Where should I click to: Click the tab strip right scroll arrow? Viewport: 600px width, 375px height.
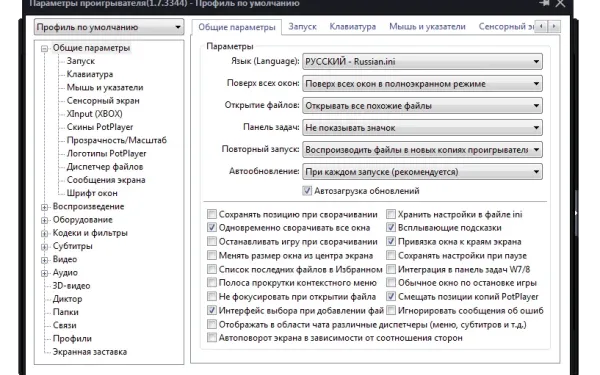[x=554, y=26]
